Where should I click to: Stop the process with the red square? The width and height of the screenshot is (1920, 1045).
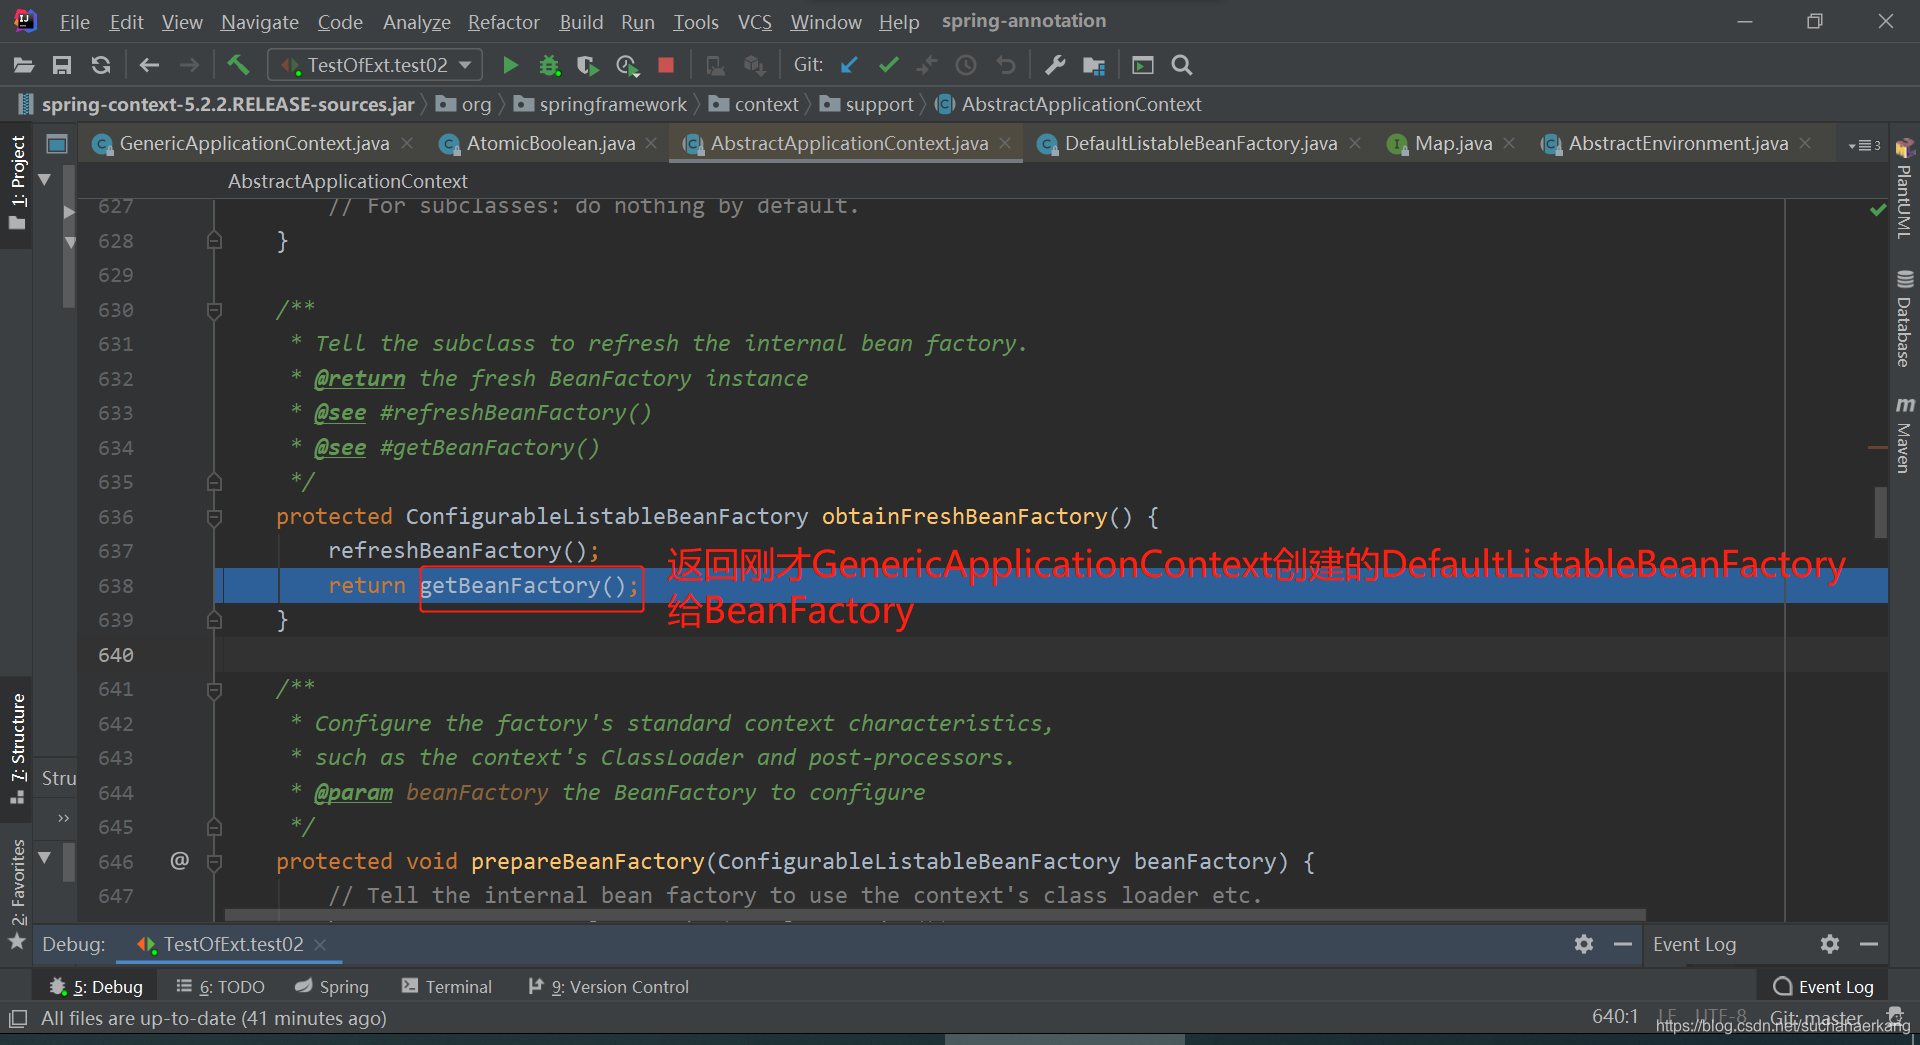click(666, 66)
